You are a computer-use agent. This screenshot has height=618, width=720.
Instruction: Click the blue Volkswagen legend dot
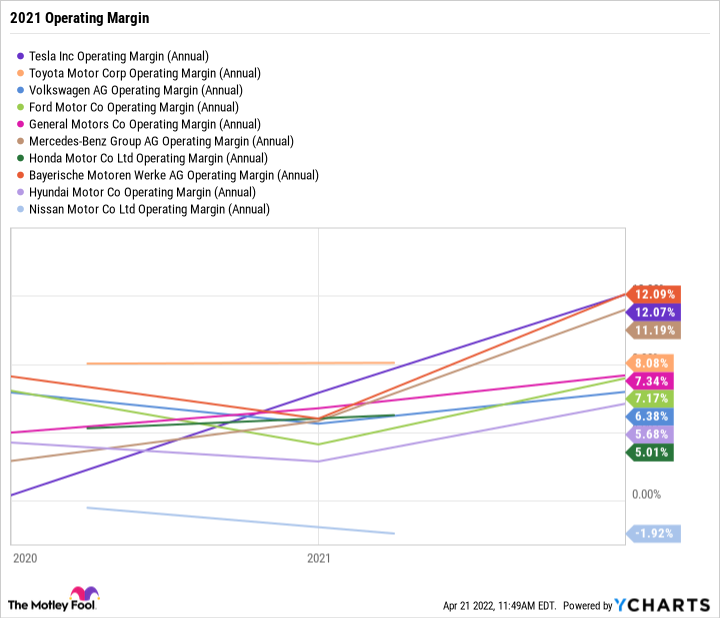point(21,91)
